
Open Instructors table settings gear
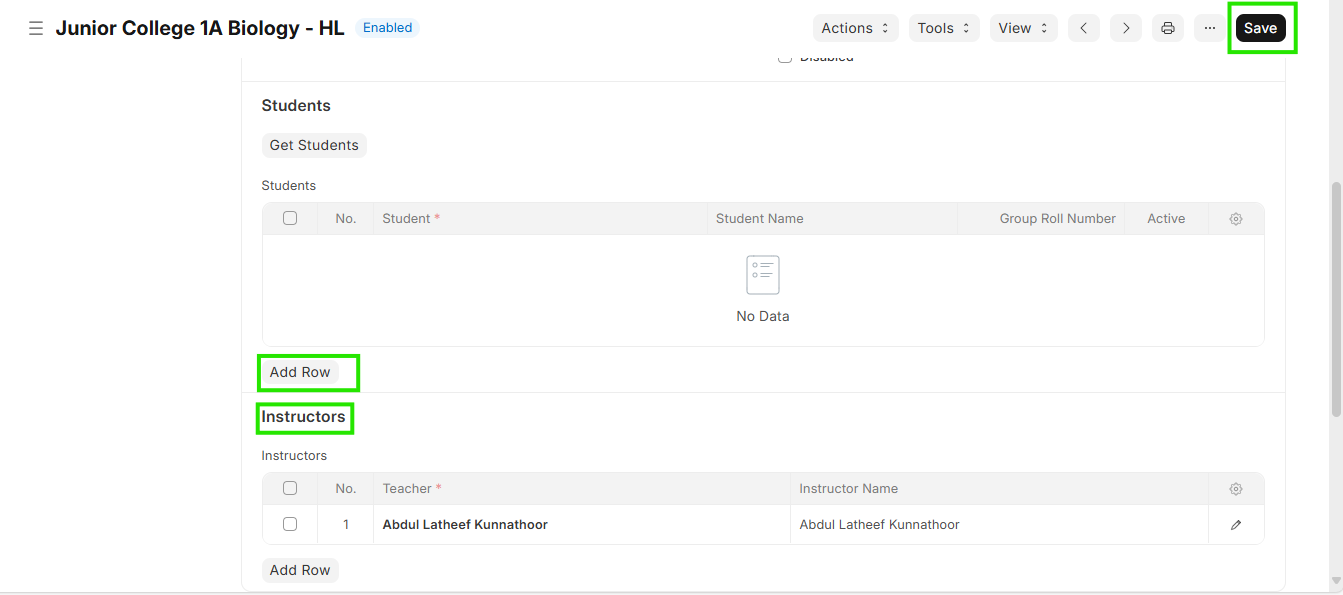(1236, 489)
